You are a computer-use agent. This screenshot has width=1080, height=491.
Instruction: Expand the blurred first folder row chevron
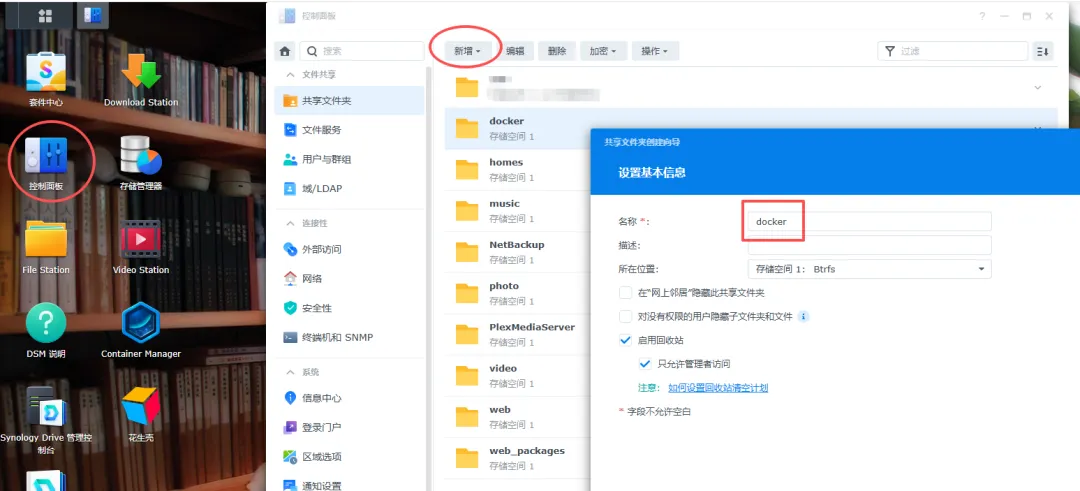[x=1037, y=87]
